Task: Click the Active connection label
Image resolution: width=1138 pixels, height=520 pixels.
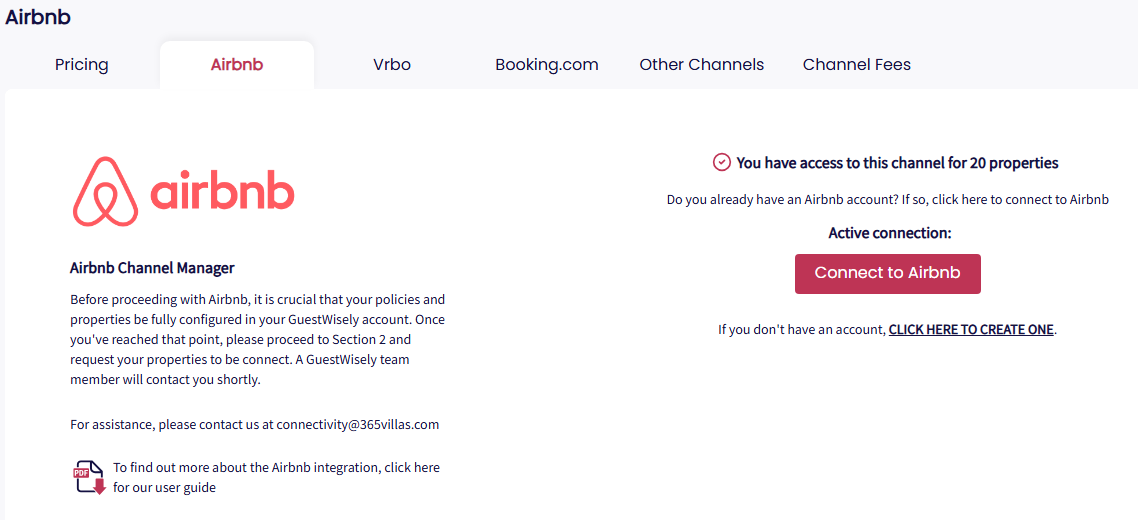Action: 890,233
